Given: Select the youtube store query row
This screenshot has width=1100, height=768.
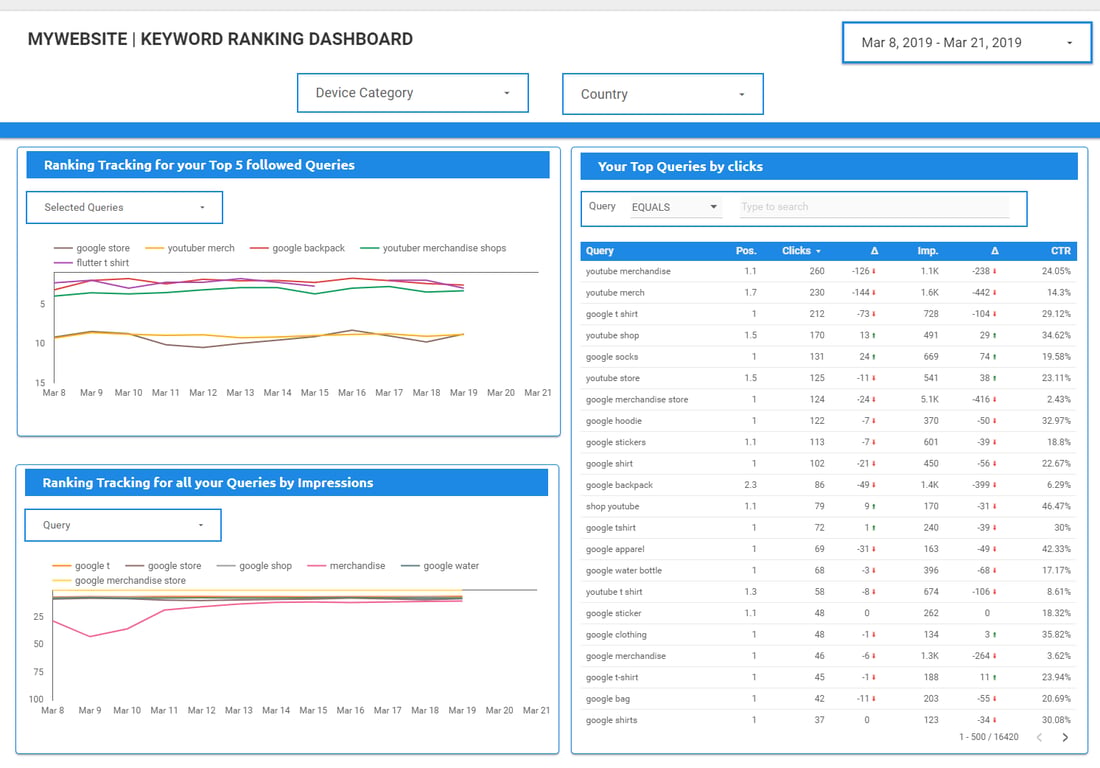Looking at the screenshot, I should pyautogui.click(x=829, y=378).
